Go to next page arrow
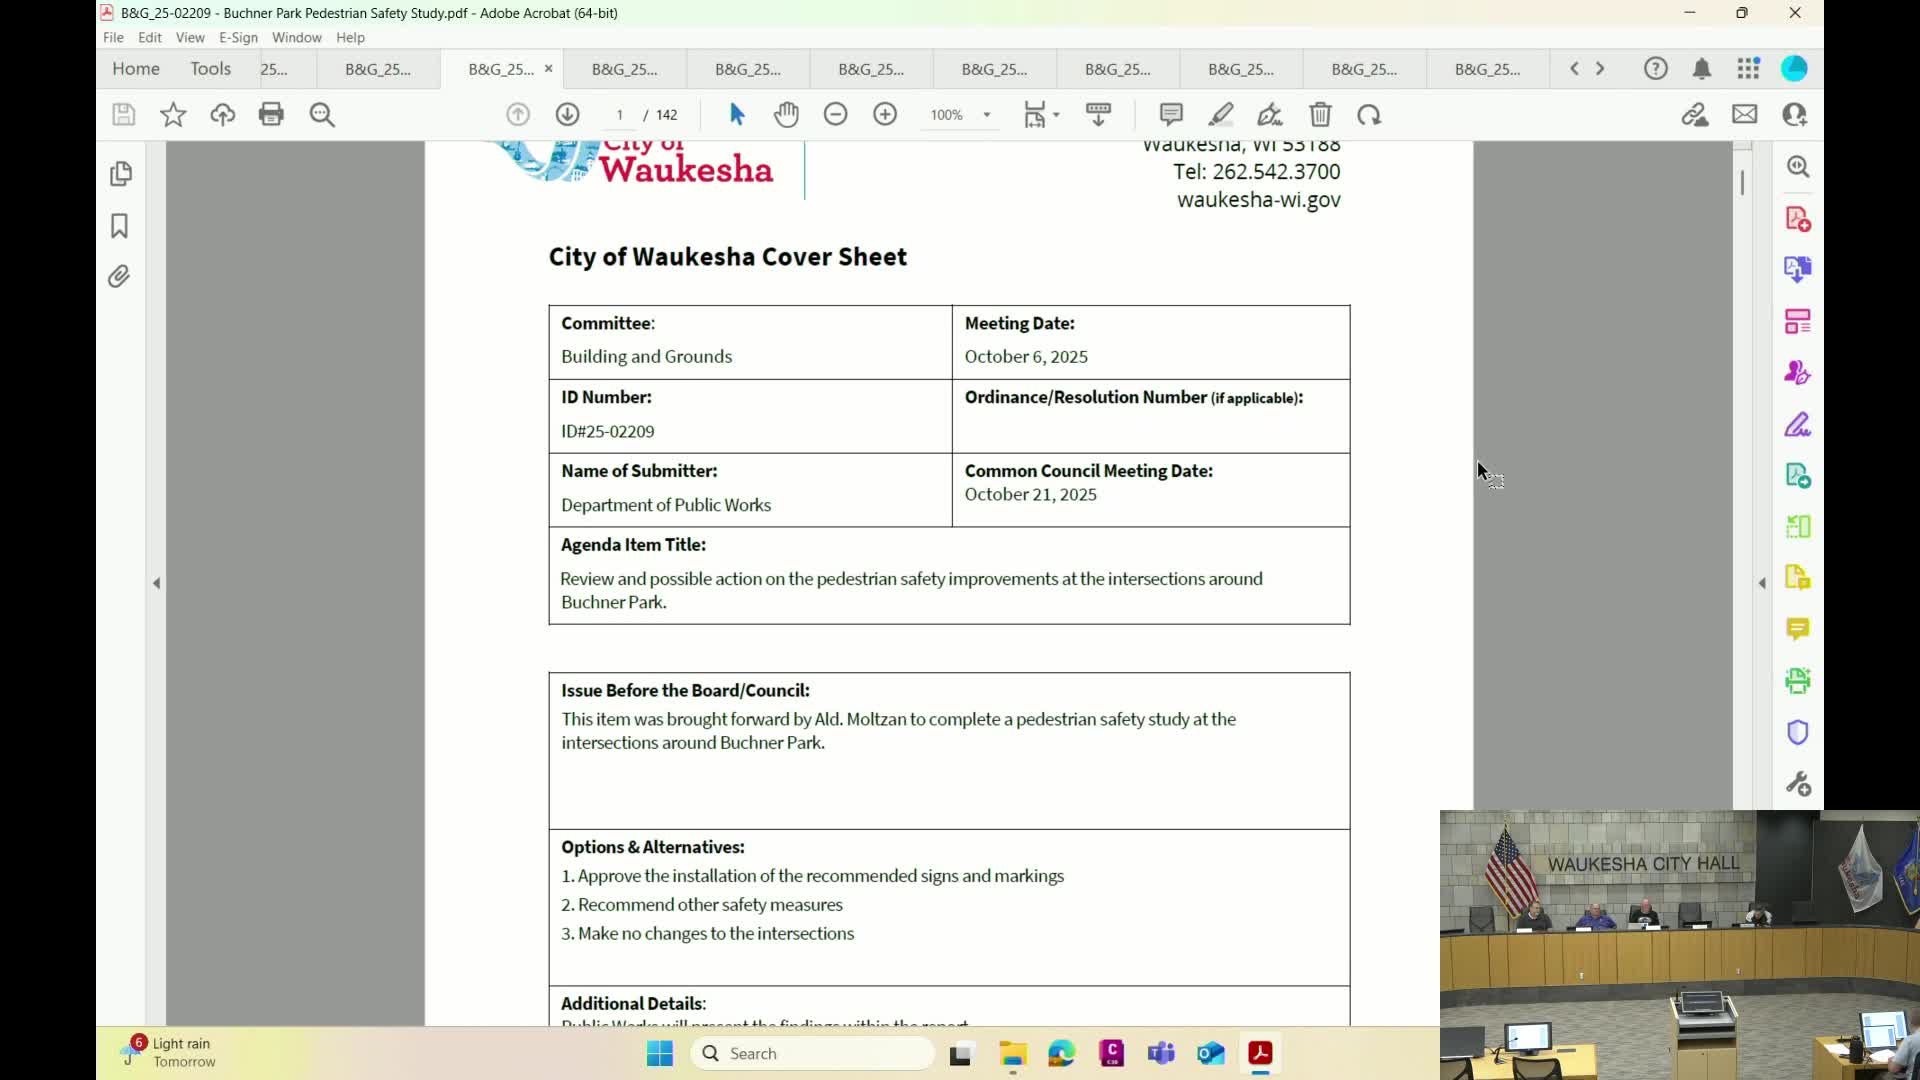Image resolution: width=1920 pixels, height=1080 pixels. coord(567,114)
